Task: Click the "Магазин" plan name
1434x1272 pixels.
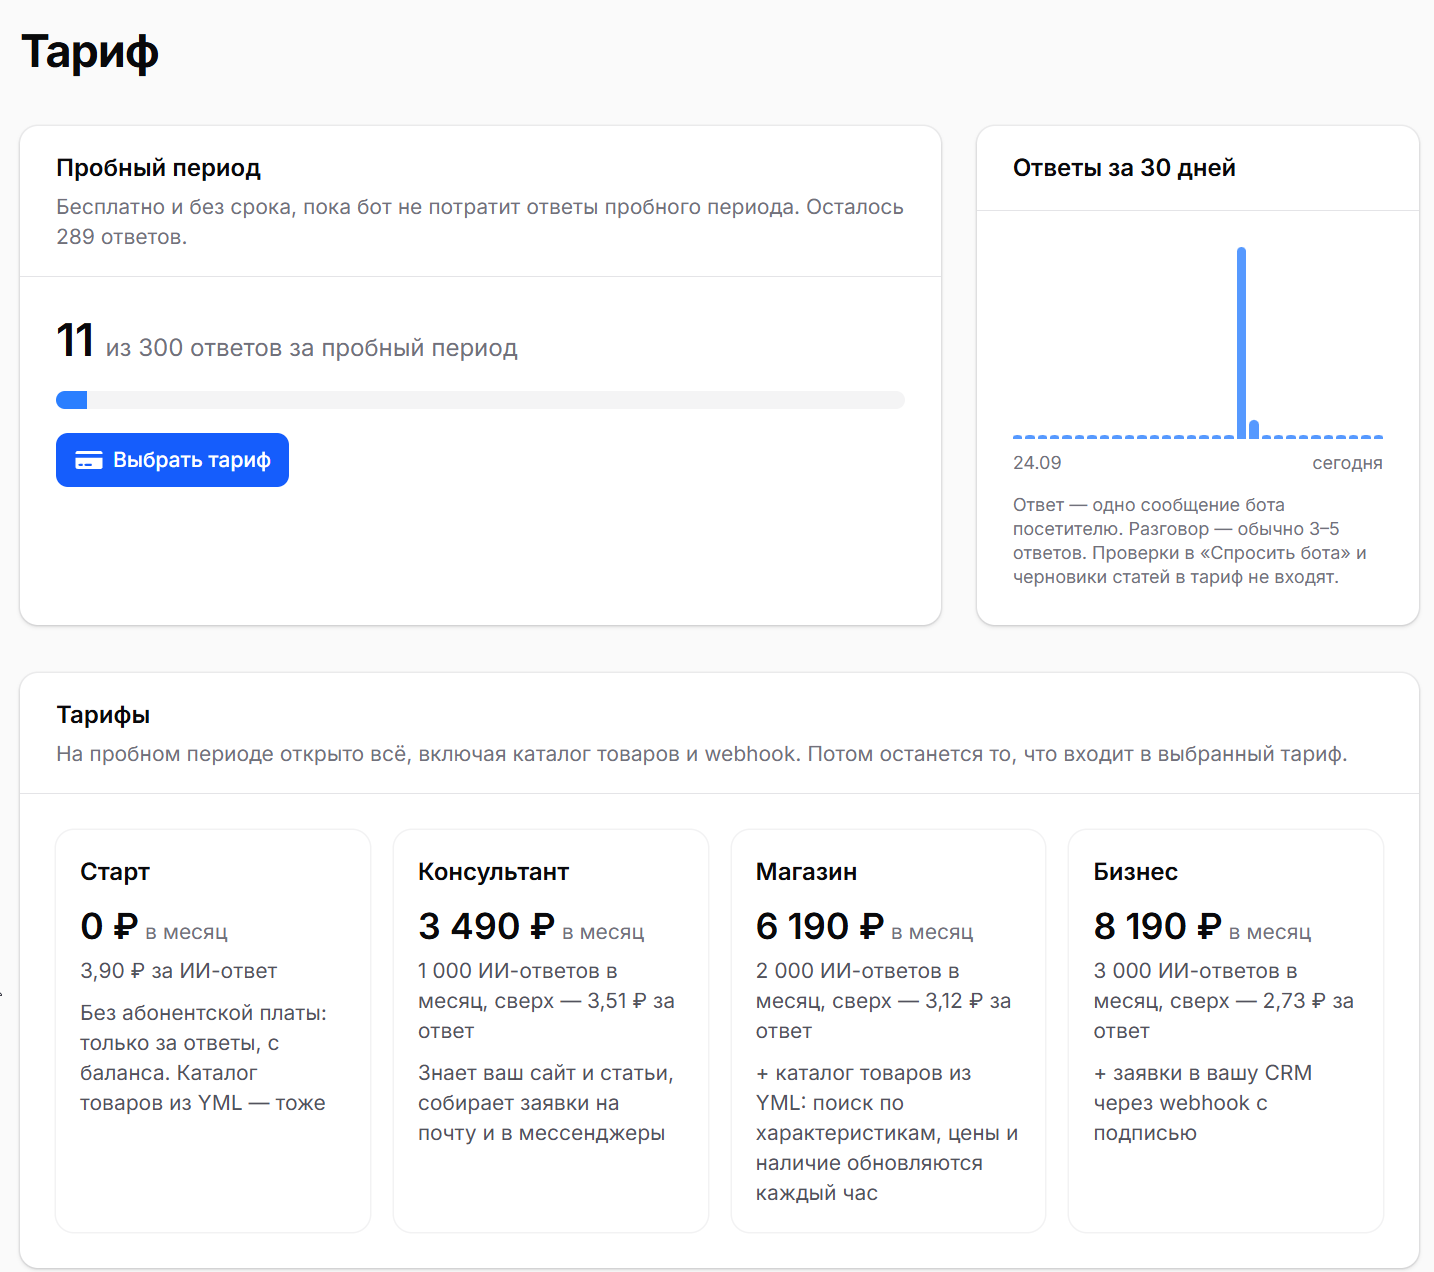Action: click(x=806, y=872)
